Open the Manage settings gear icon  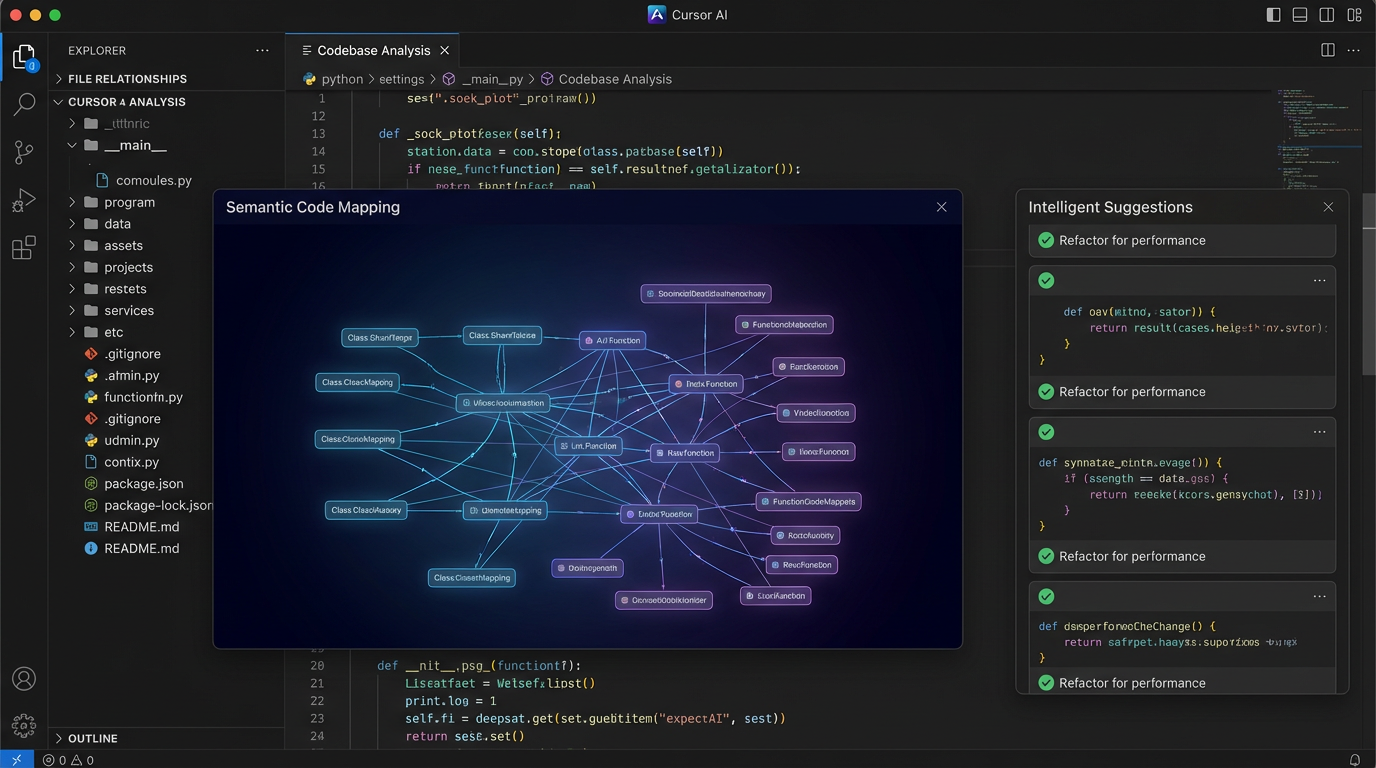point(24,725)
